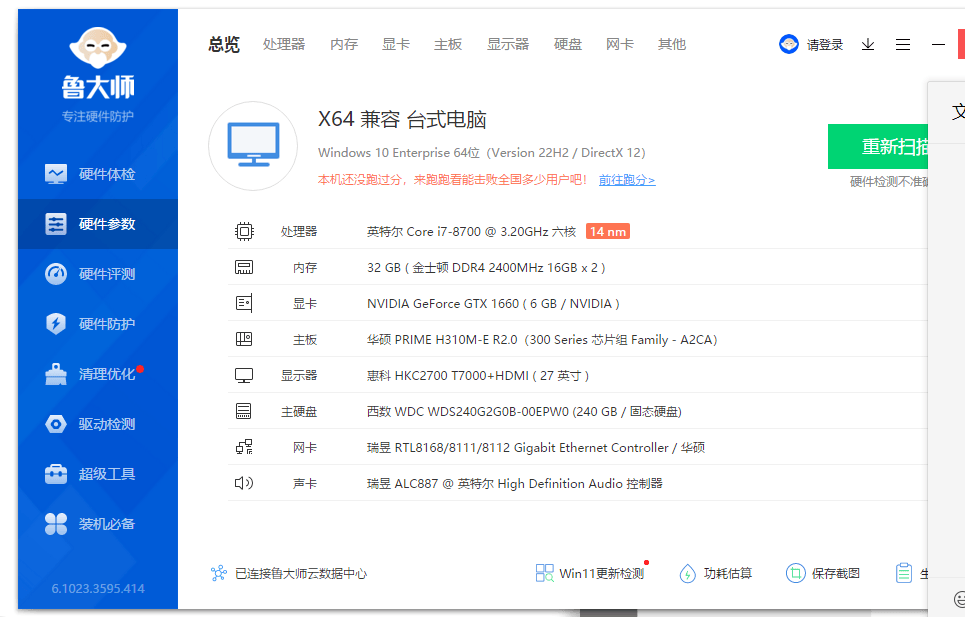Image resolution: width=965 pixels, height=617 pixels.
Task: Open the hamburger main menu
Action: click(x=903, y=44)
